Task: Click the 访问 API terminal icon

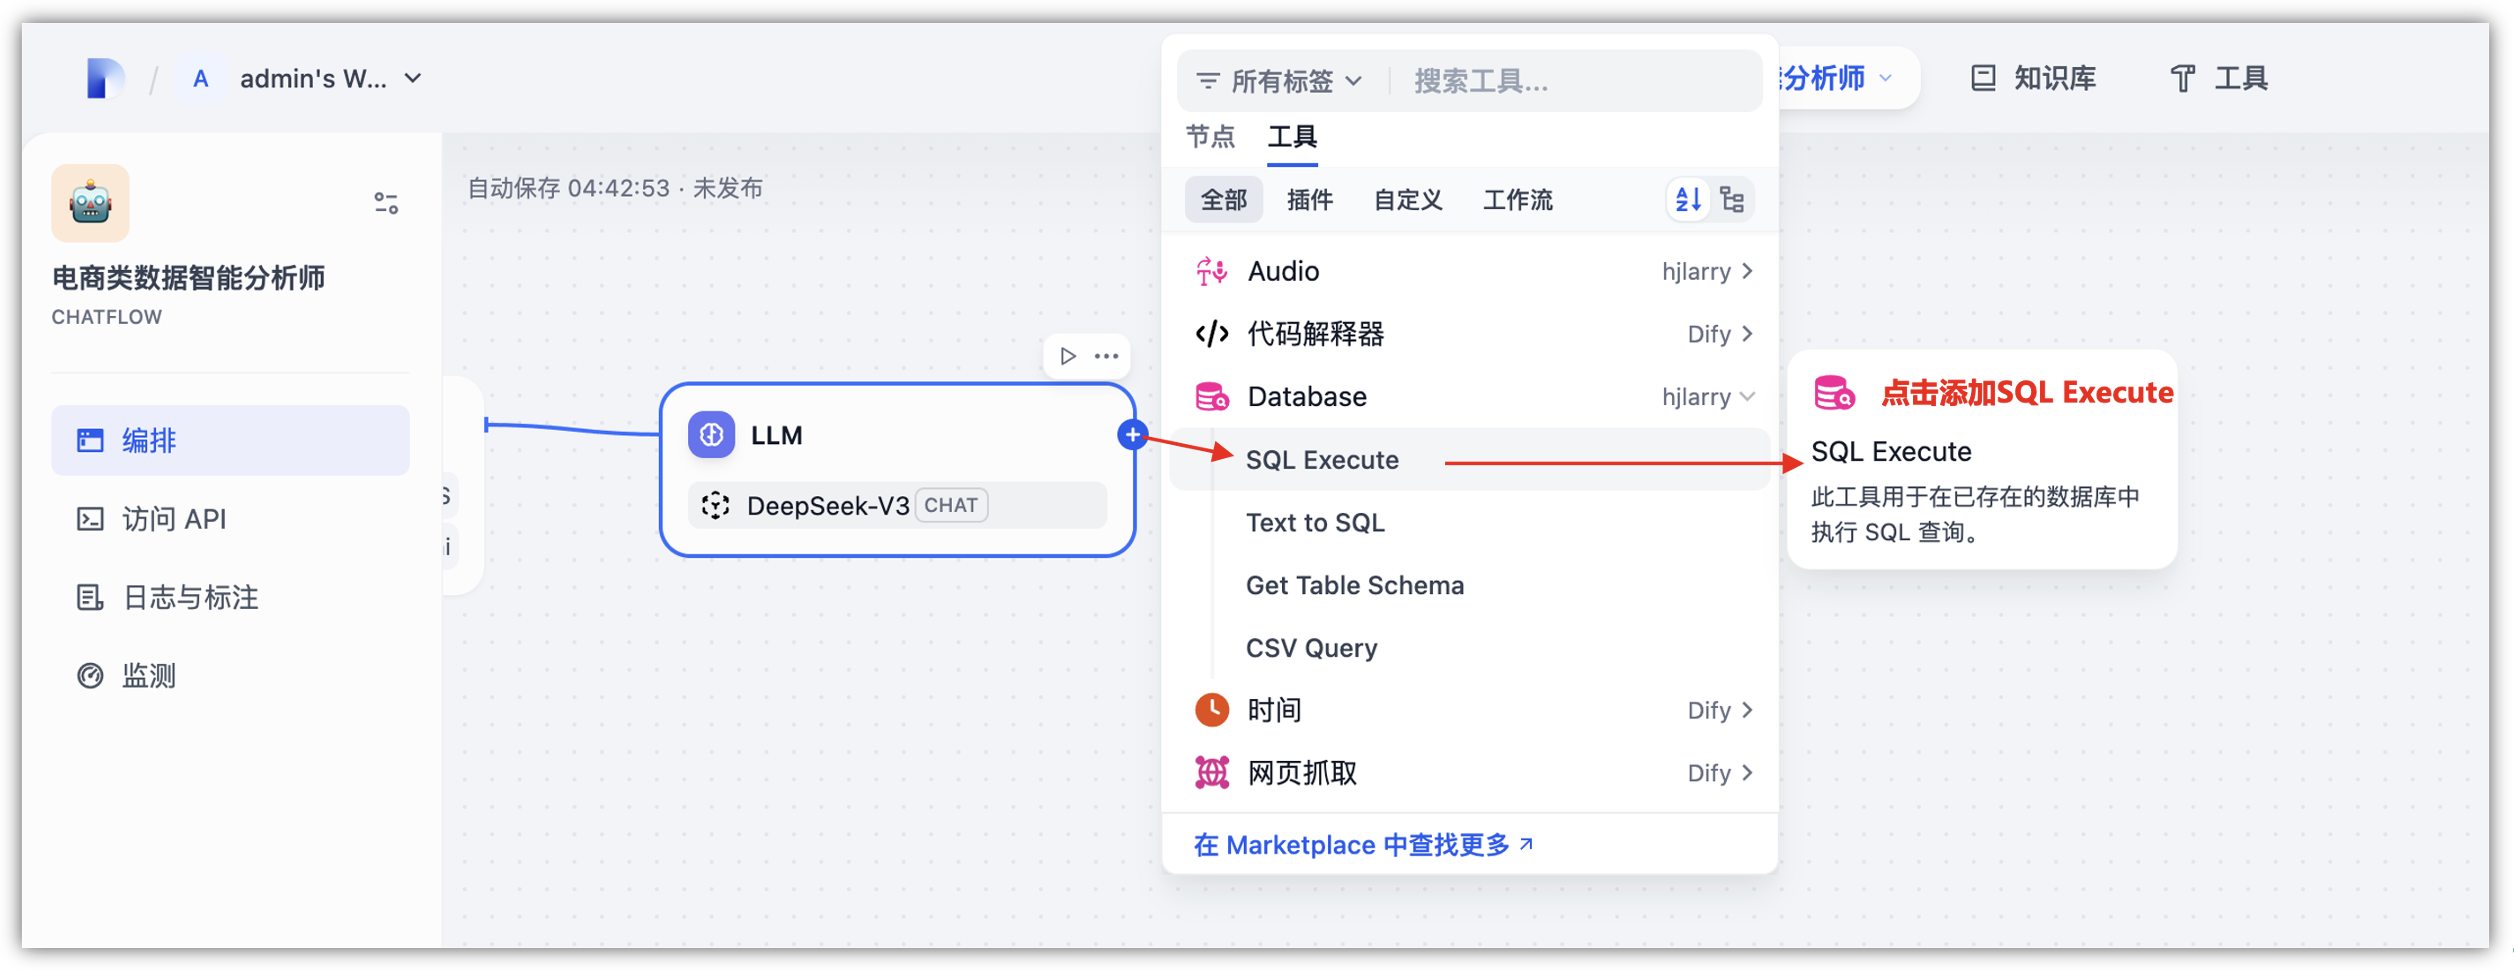Action: [90, 519]
